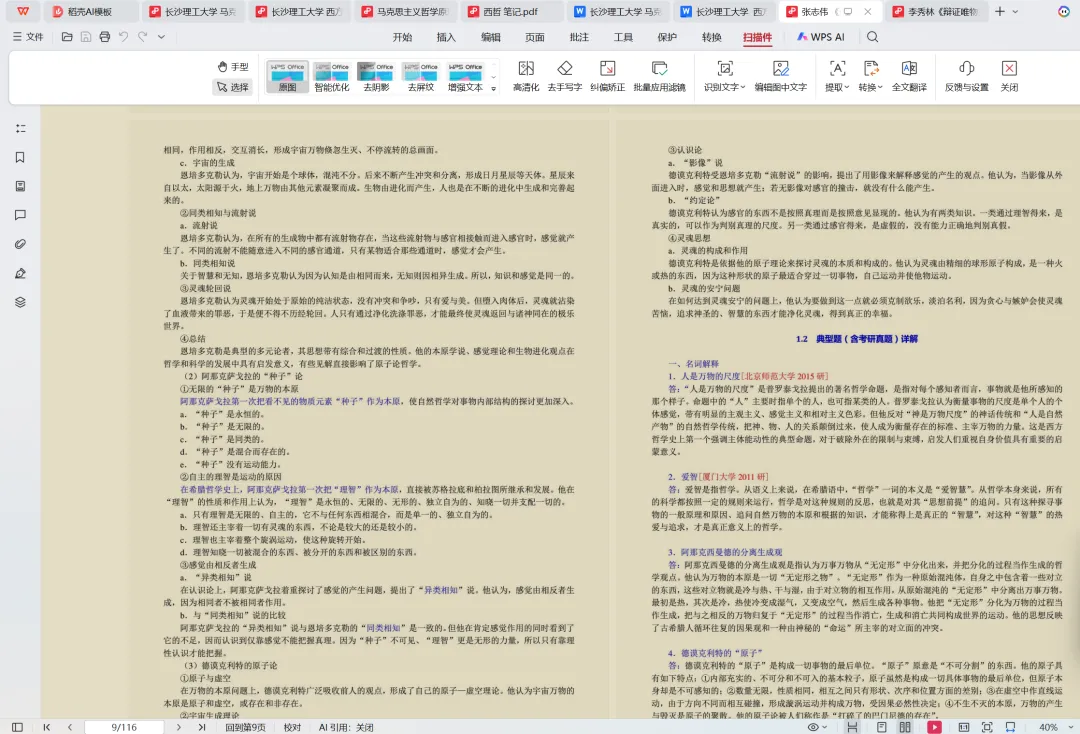
Task: Click the 批量应用滤镜 batch filter icon
Action: tap(659, 76)
